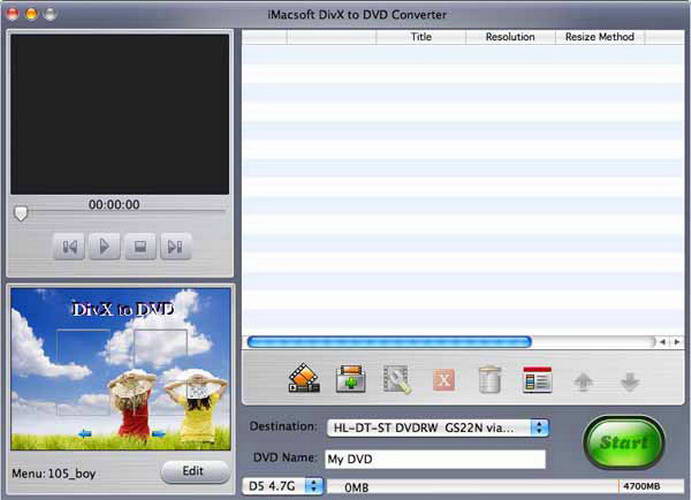Click the left blue arrow in the menu preview
The image size is (691, 500).
[85, 434]
